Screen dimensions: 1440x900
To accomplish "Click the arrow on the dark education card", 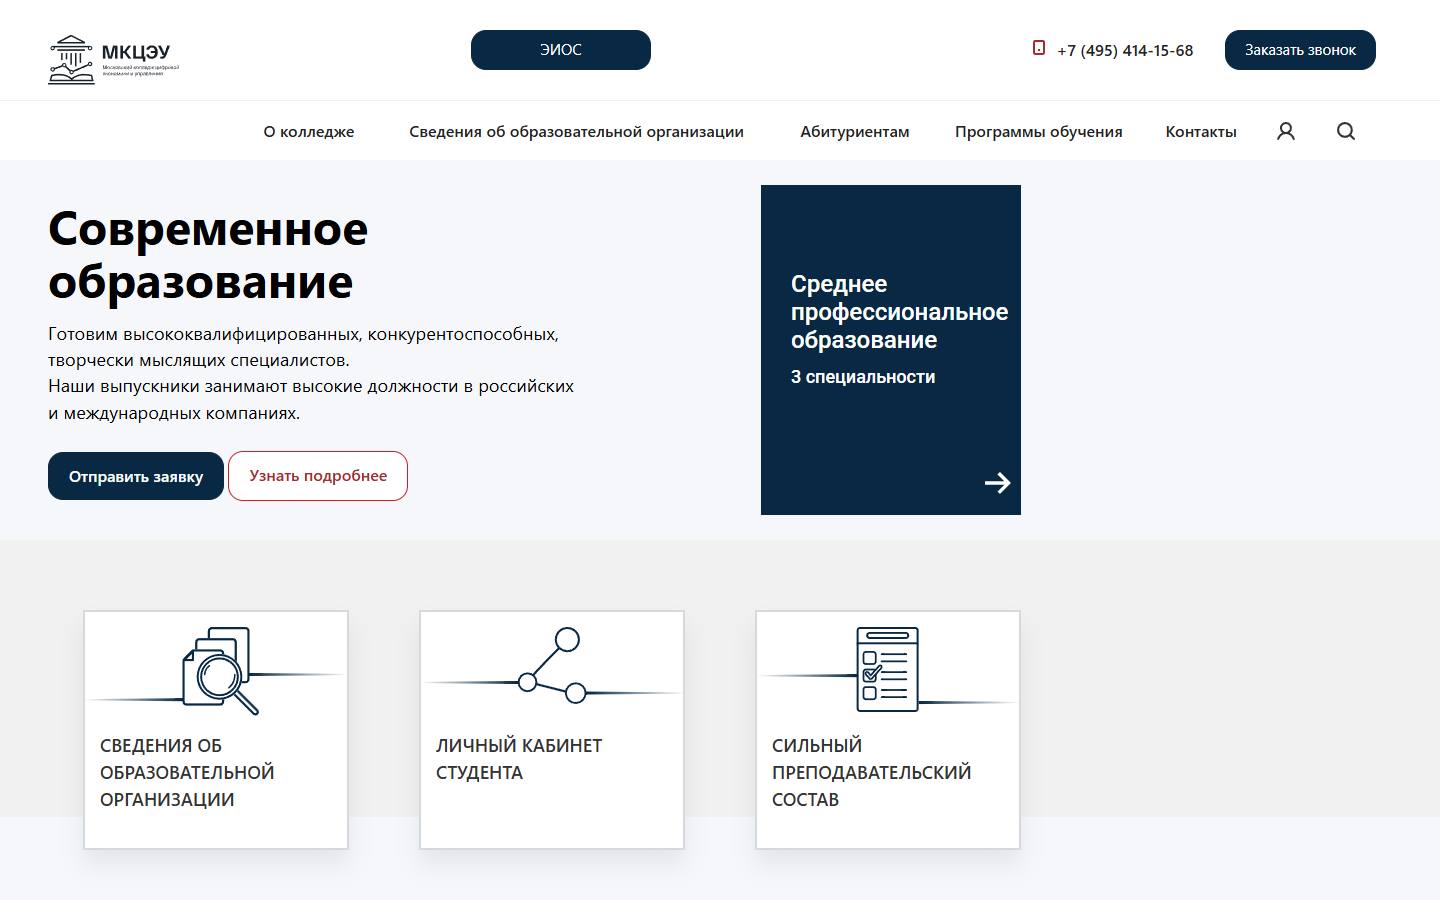I will click(997, 483).
